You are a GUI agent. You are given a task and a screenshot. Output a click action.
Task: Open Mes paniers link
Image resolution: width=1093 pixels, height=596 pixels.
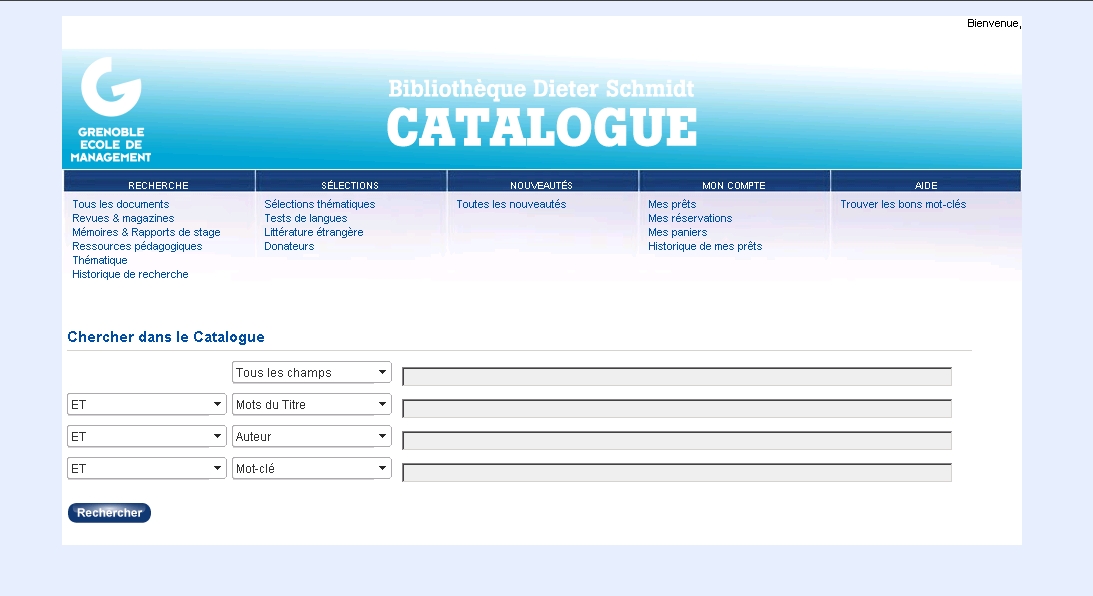(x=678, y=232)
